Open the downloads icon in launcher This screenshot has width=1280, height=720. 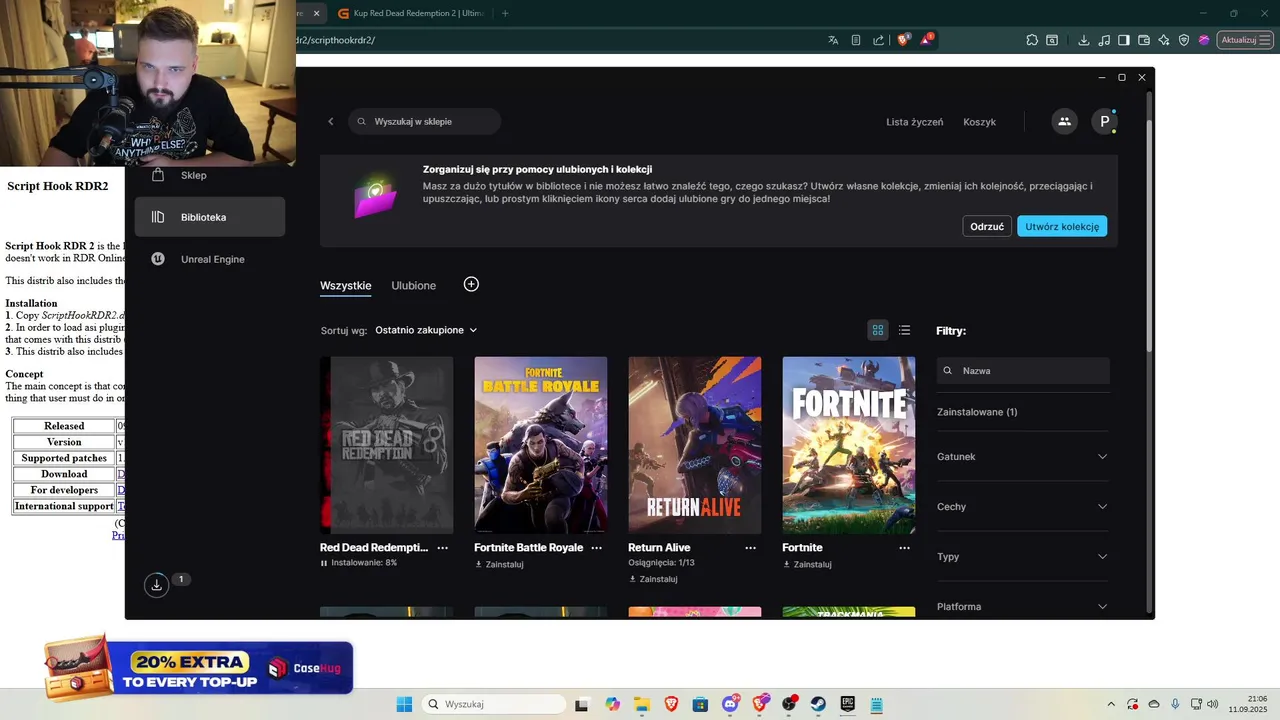click(156, 586)
